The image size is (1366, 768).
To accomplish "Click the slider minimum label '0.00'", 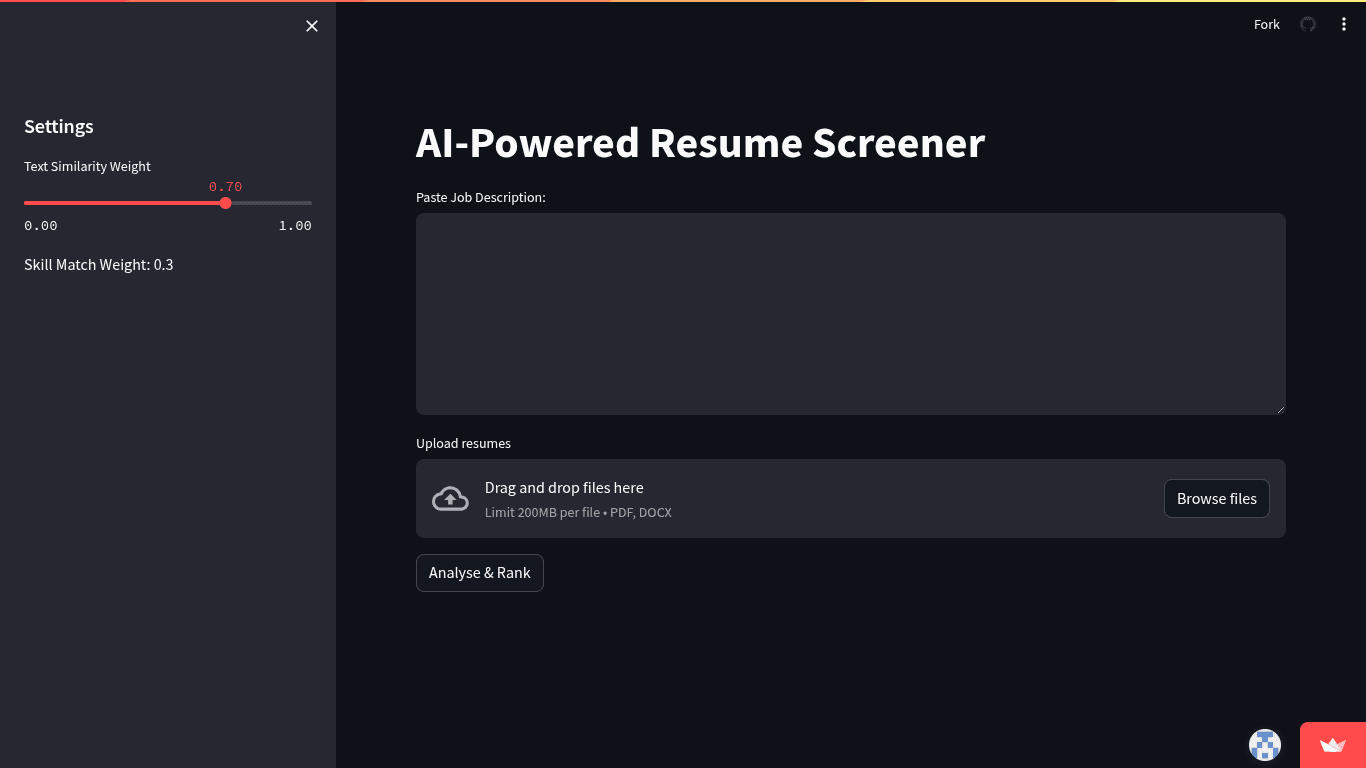I will [41, 226].
